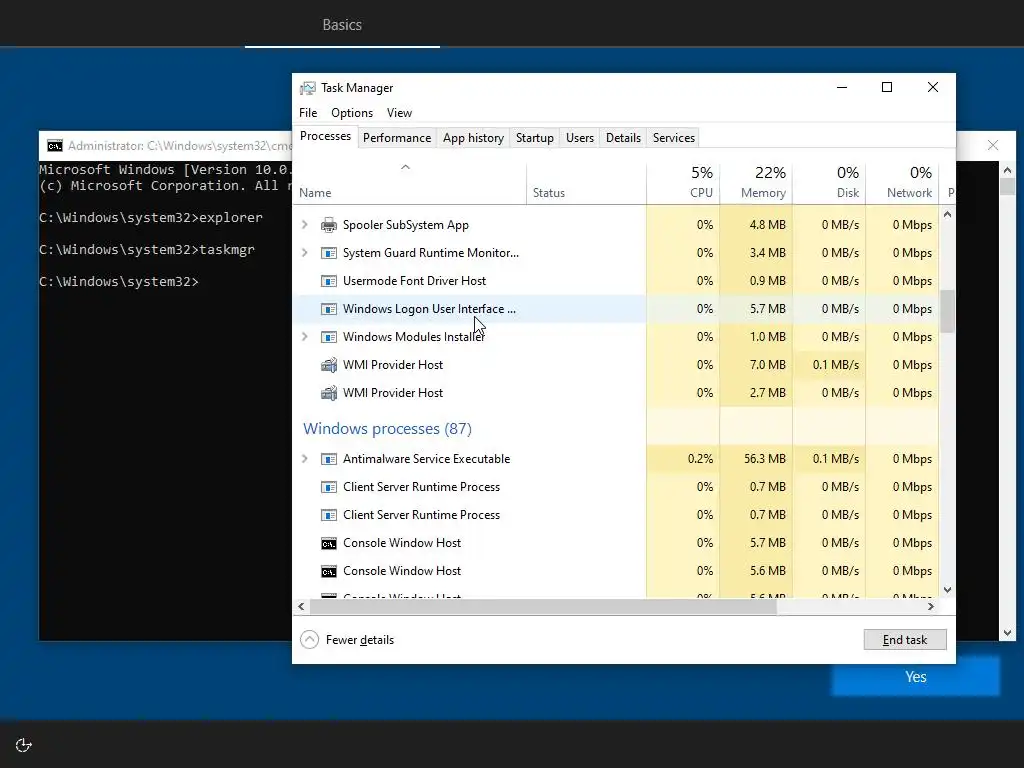1024x768 pixels.
Task: Switch to the App history tab
Action: [x=473, y=138]
